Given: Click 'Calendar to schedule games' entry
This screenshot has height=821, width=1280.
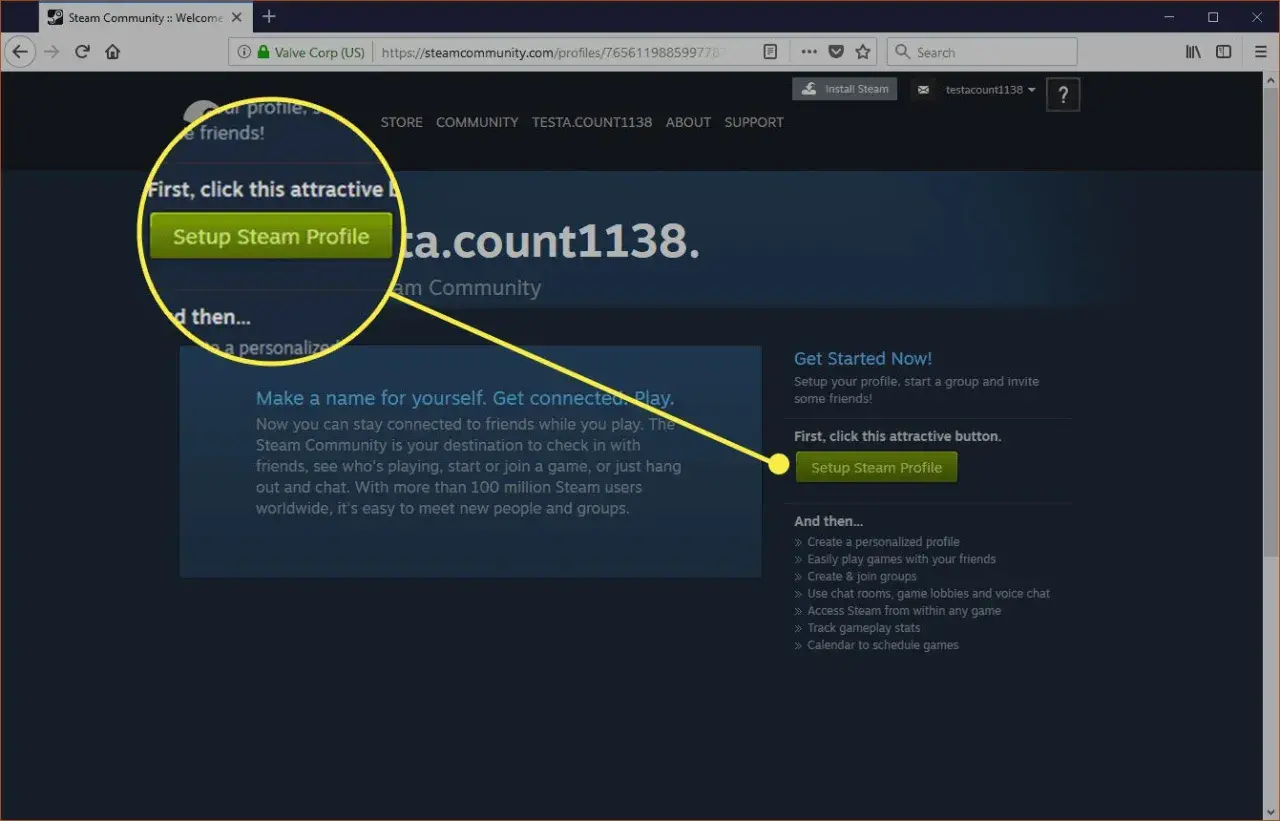Looking at the screenshot, I should [x=882, y=645].
